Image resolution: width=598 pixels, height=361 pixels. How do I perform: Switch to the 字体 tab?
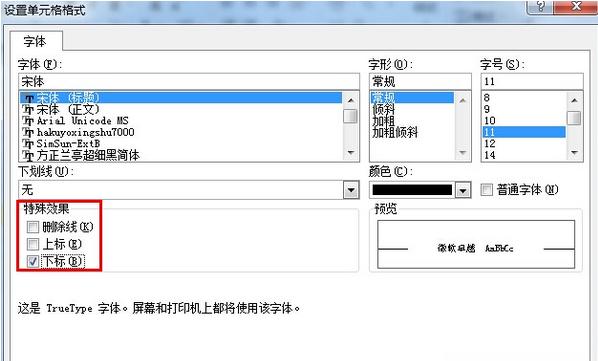(x=35, y=41)
